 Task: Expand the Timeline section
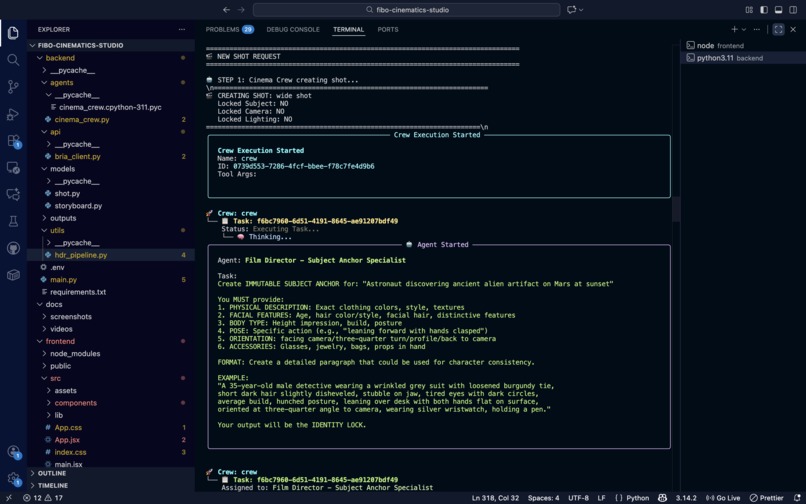[111, 485]
